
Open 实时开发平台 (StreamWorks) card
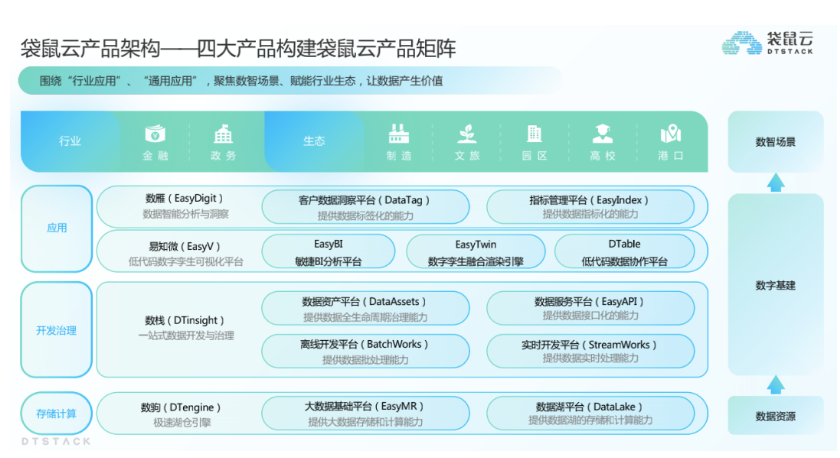(590, 351)
